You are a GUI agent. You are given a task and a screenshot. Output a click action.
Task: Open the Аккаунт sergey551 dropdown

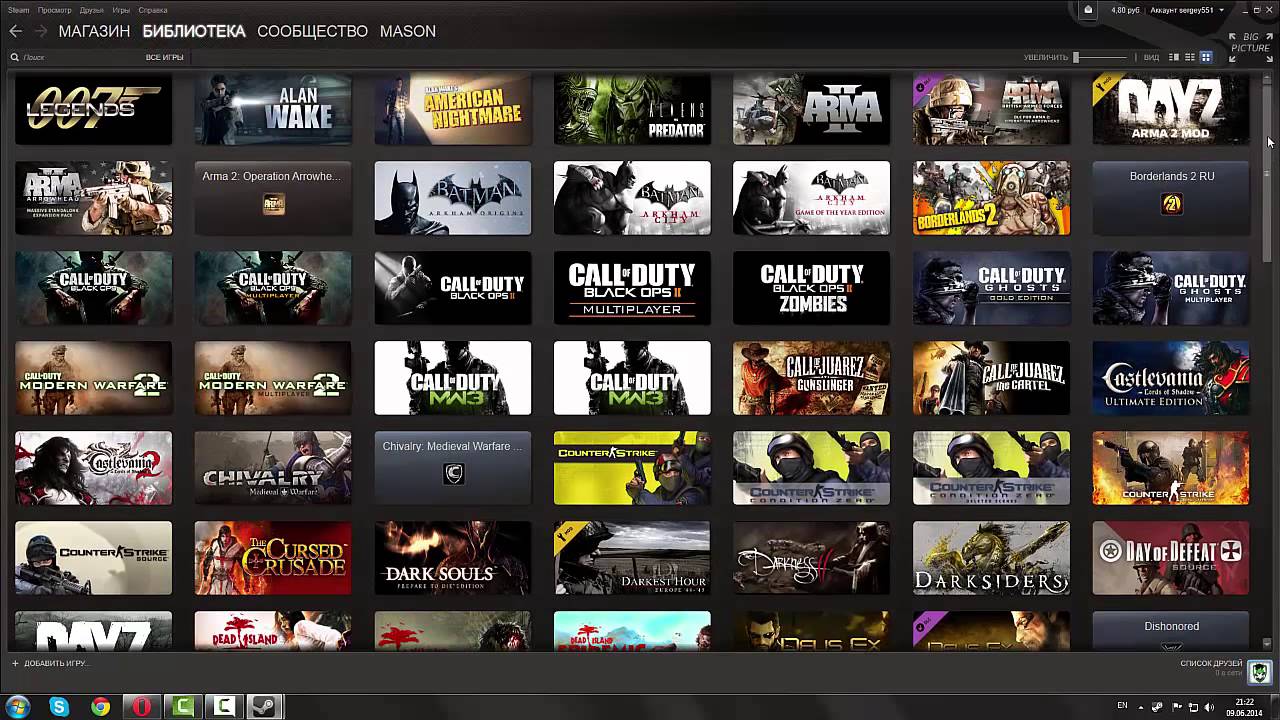coord(1187,10)
